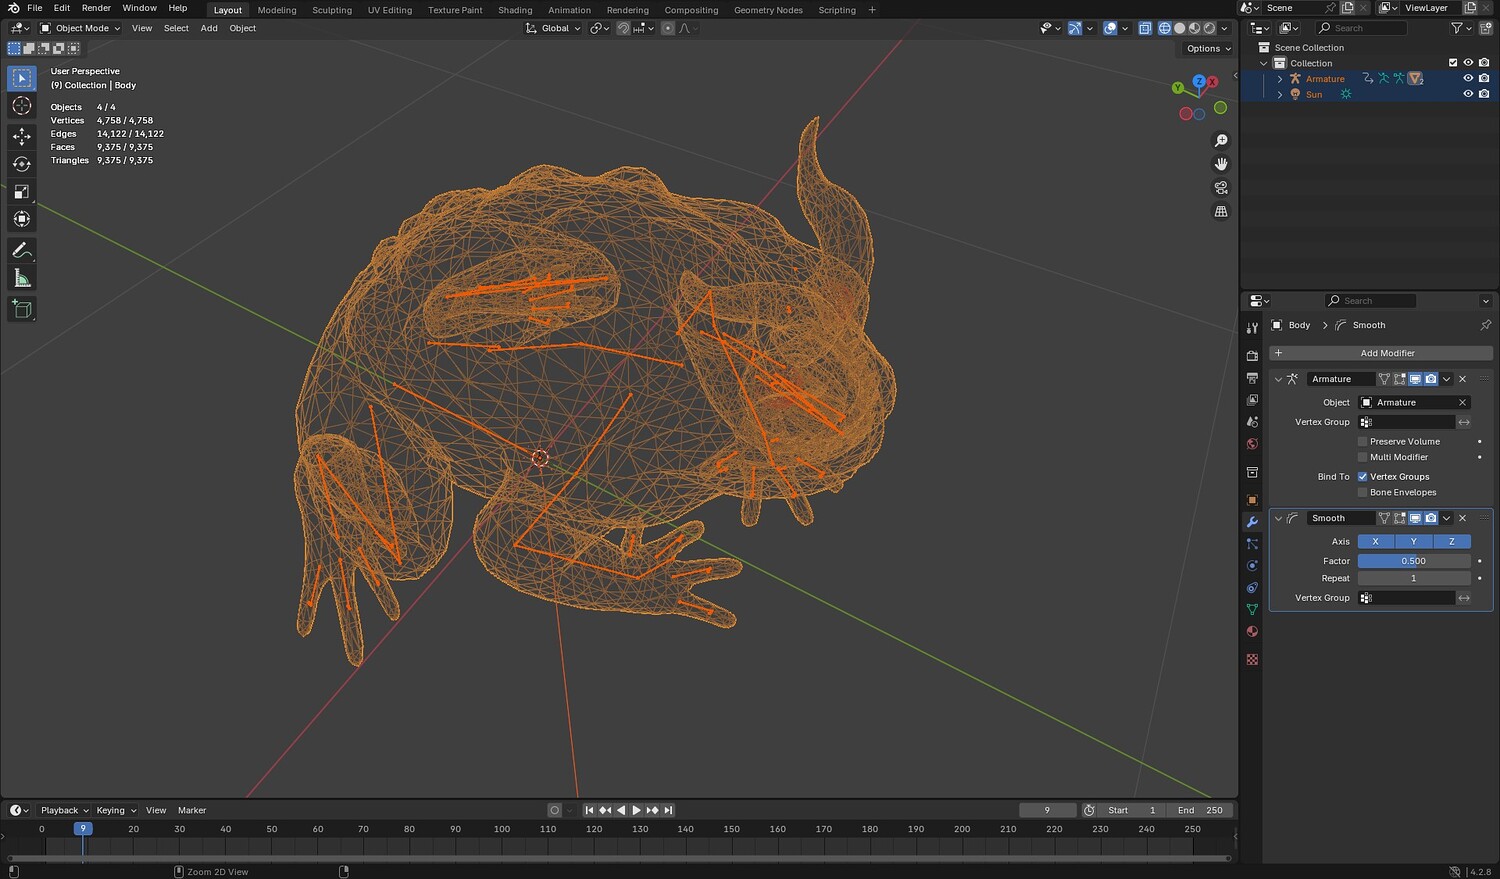The width and height of the screenshot is (1500, 879).
Task: Switch to the Sculpting workspace tab
Action: 332,10
